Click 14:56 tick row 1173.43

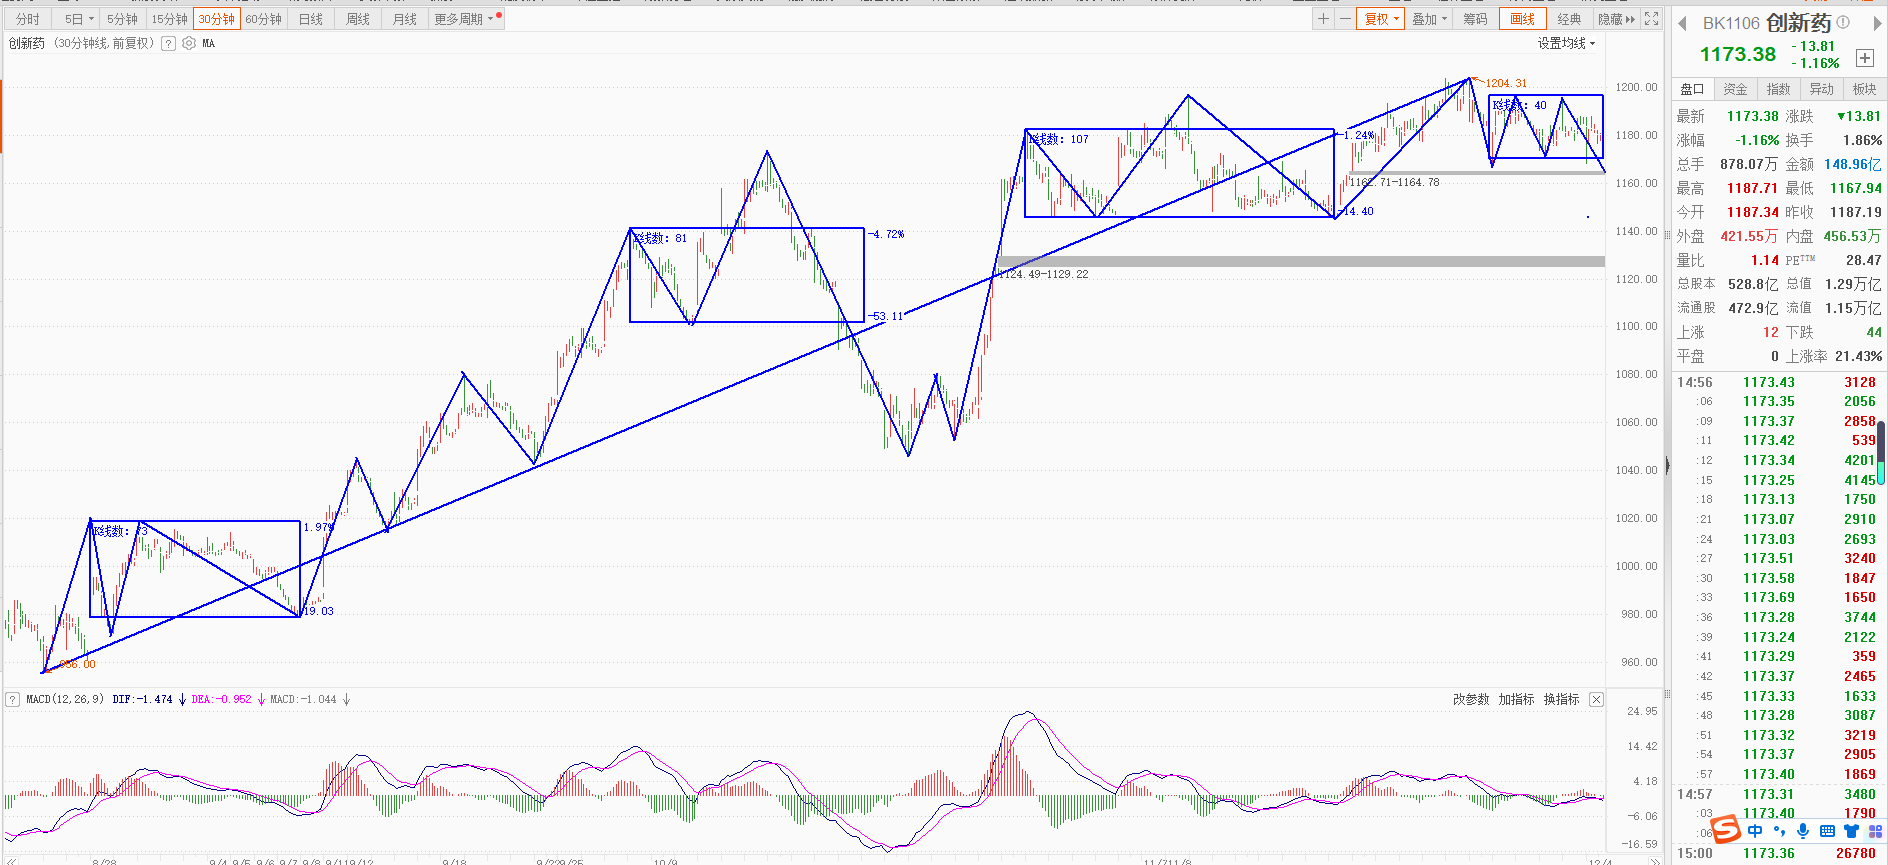point(1776,382)
